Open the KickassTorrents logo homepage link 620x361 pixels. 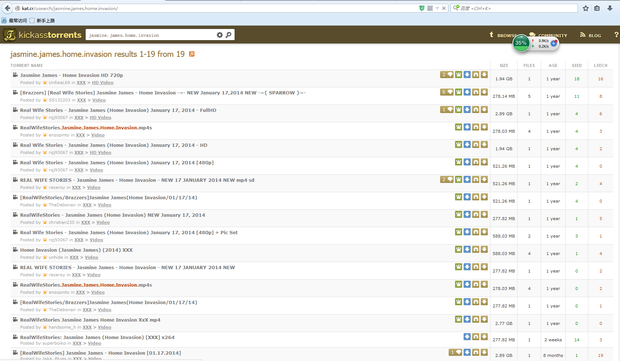(x=43, y=35)
